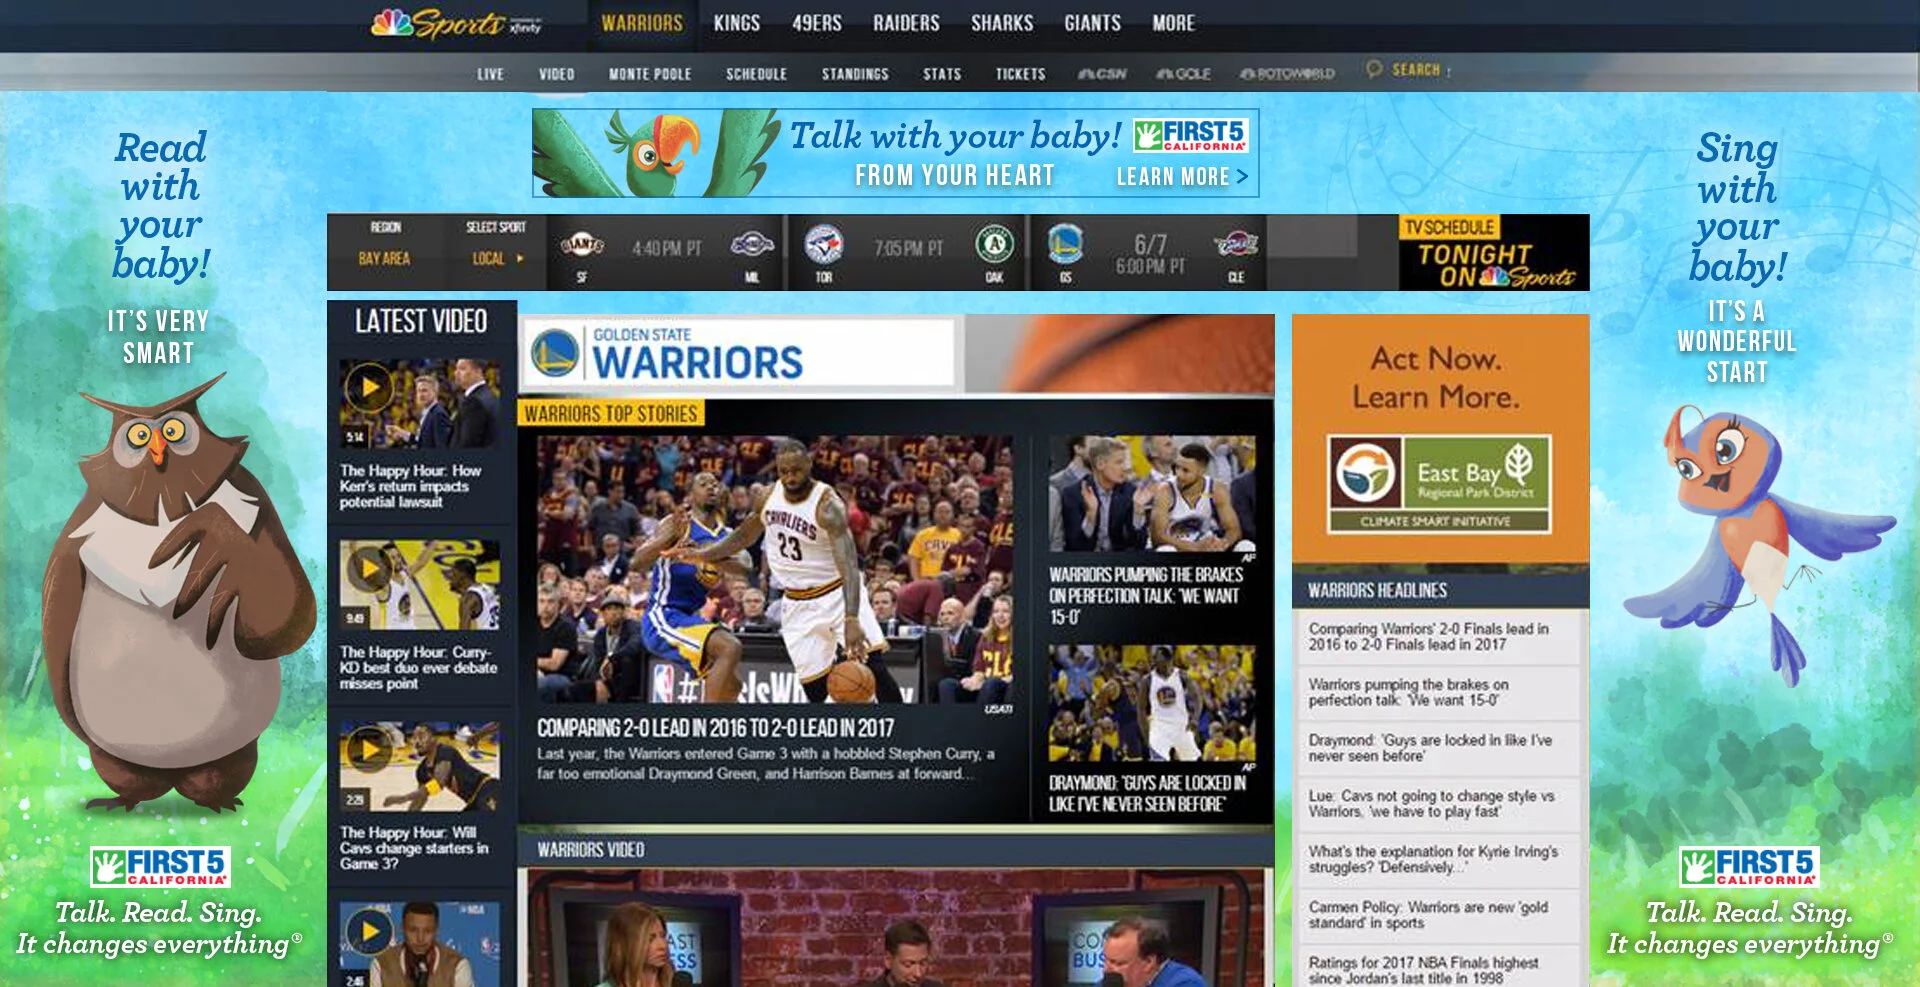The image size is (1920, 987).
Task: Open Kerr and Curry story thumbnail
Action: pos(1152,493)
